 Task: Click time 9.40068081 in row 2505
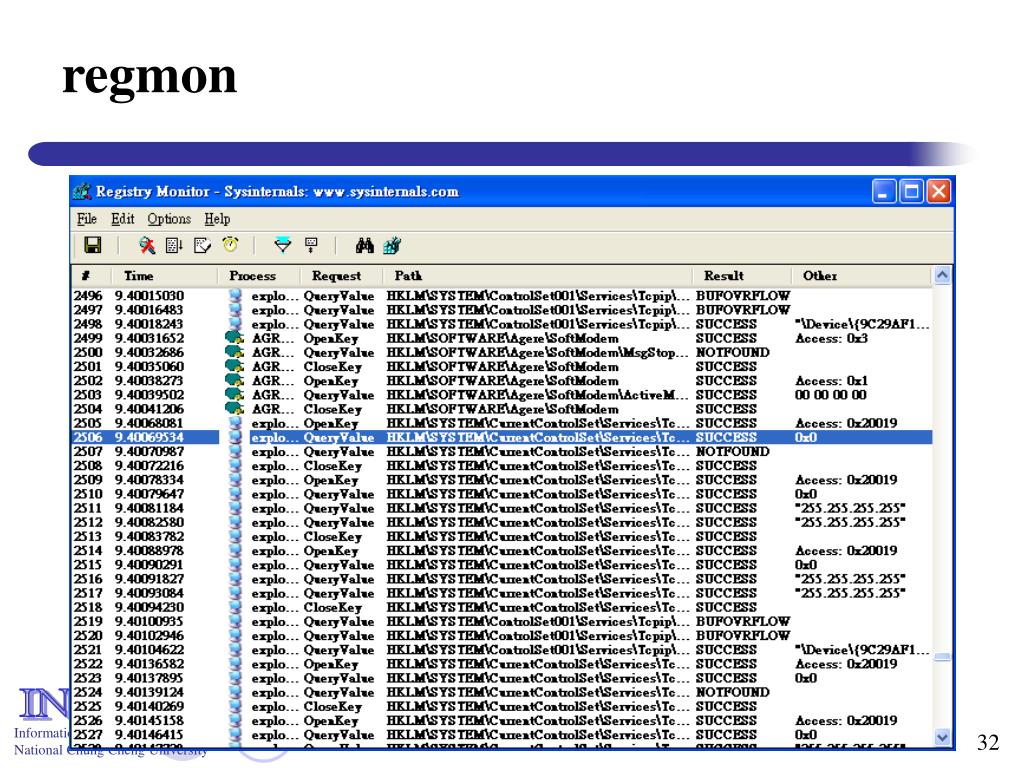coord(149,423)
